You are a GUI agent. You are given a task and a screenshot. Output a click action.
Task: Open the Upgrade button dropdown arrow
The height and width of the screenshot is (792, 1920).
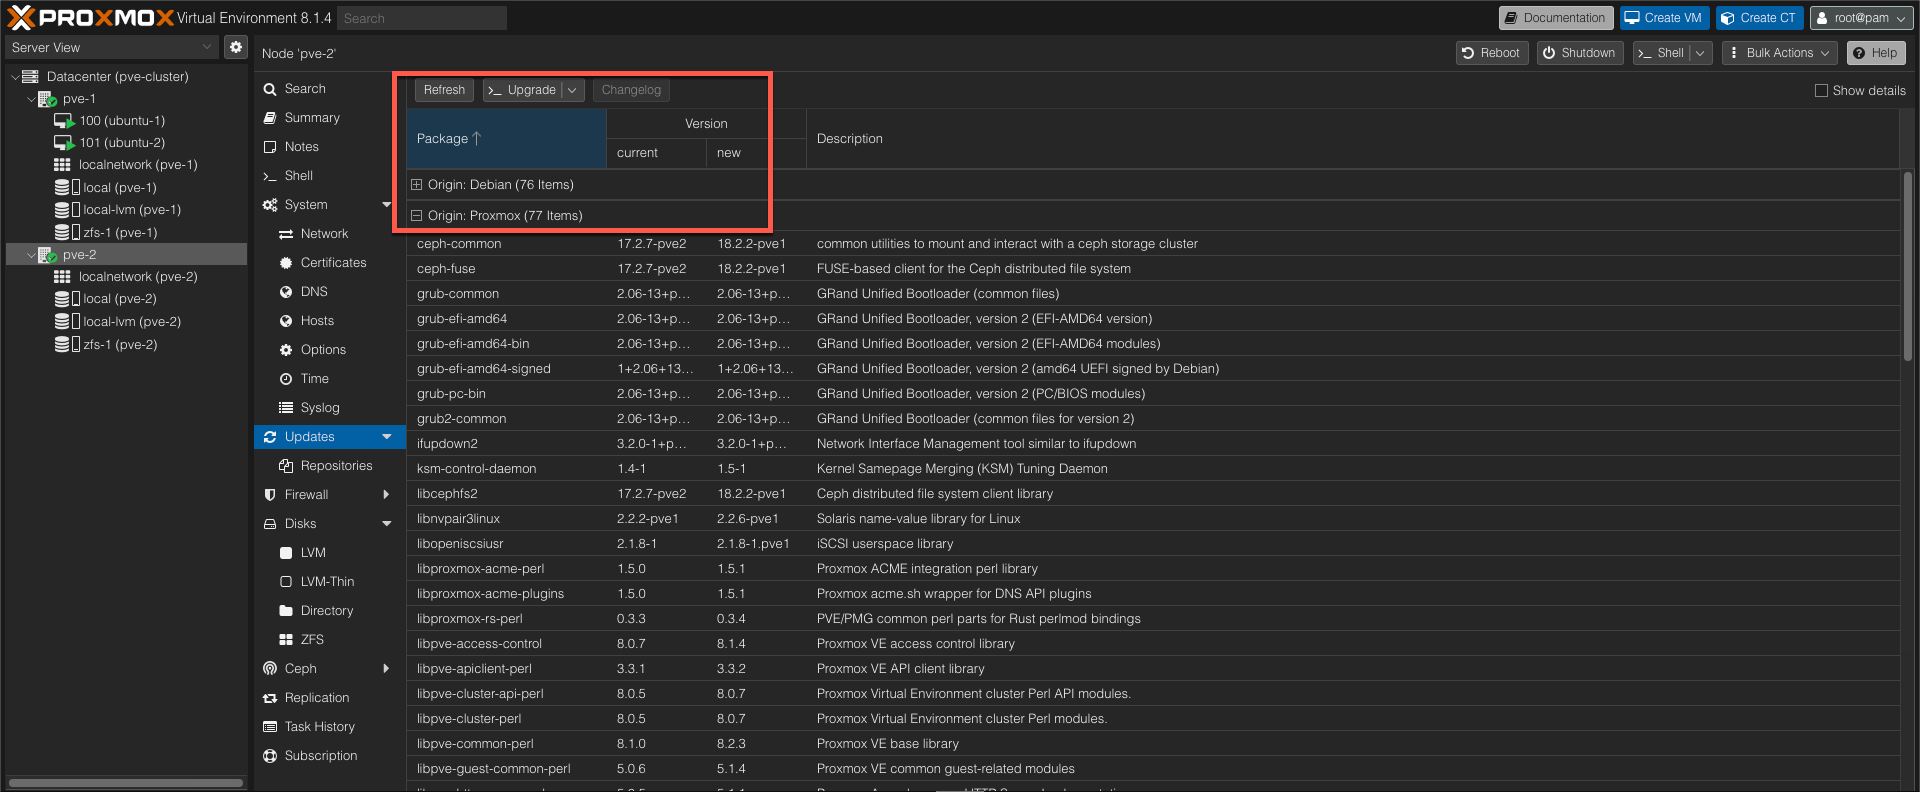(x=573, y=90)
